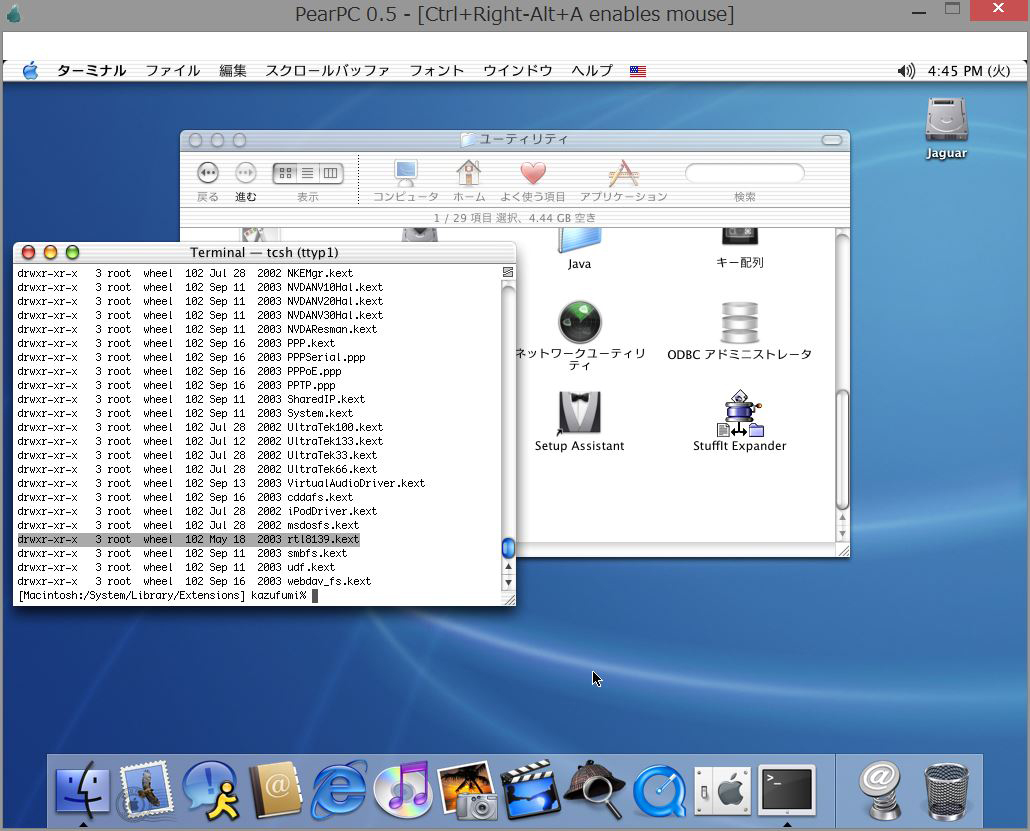This screenshot has width=1030, height=831.
Task: Open the 編集 menu
Action: point(233,71)
